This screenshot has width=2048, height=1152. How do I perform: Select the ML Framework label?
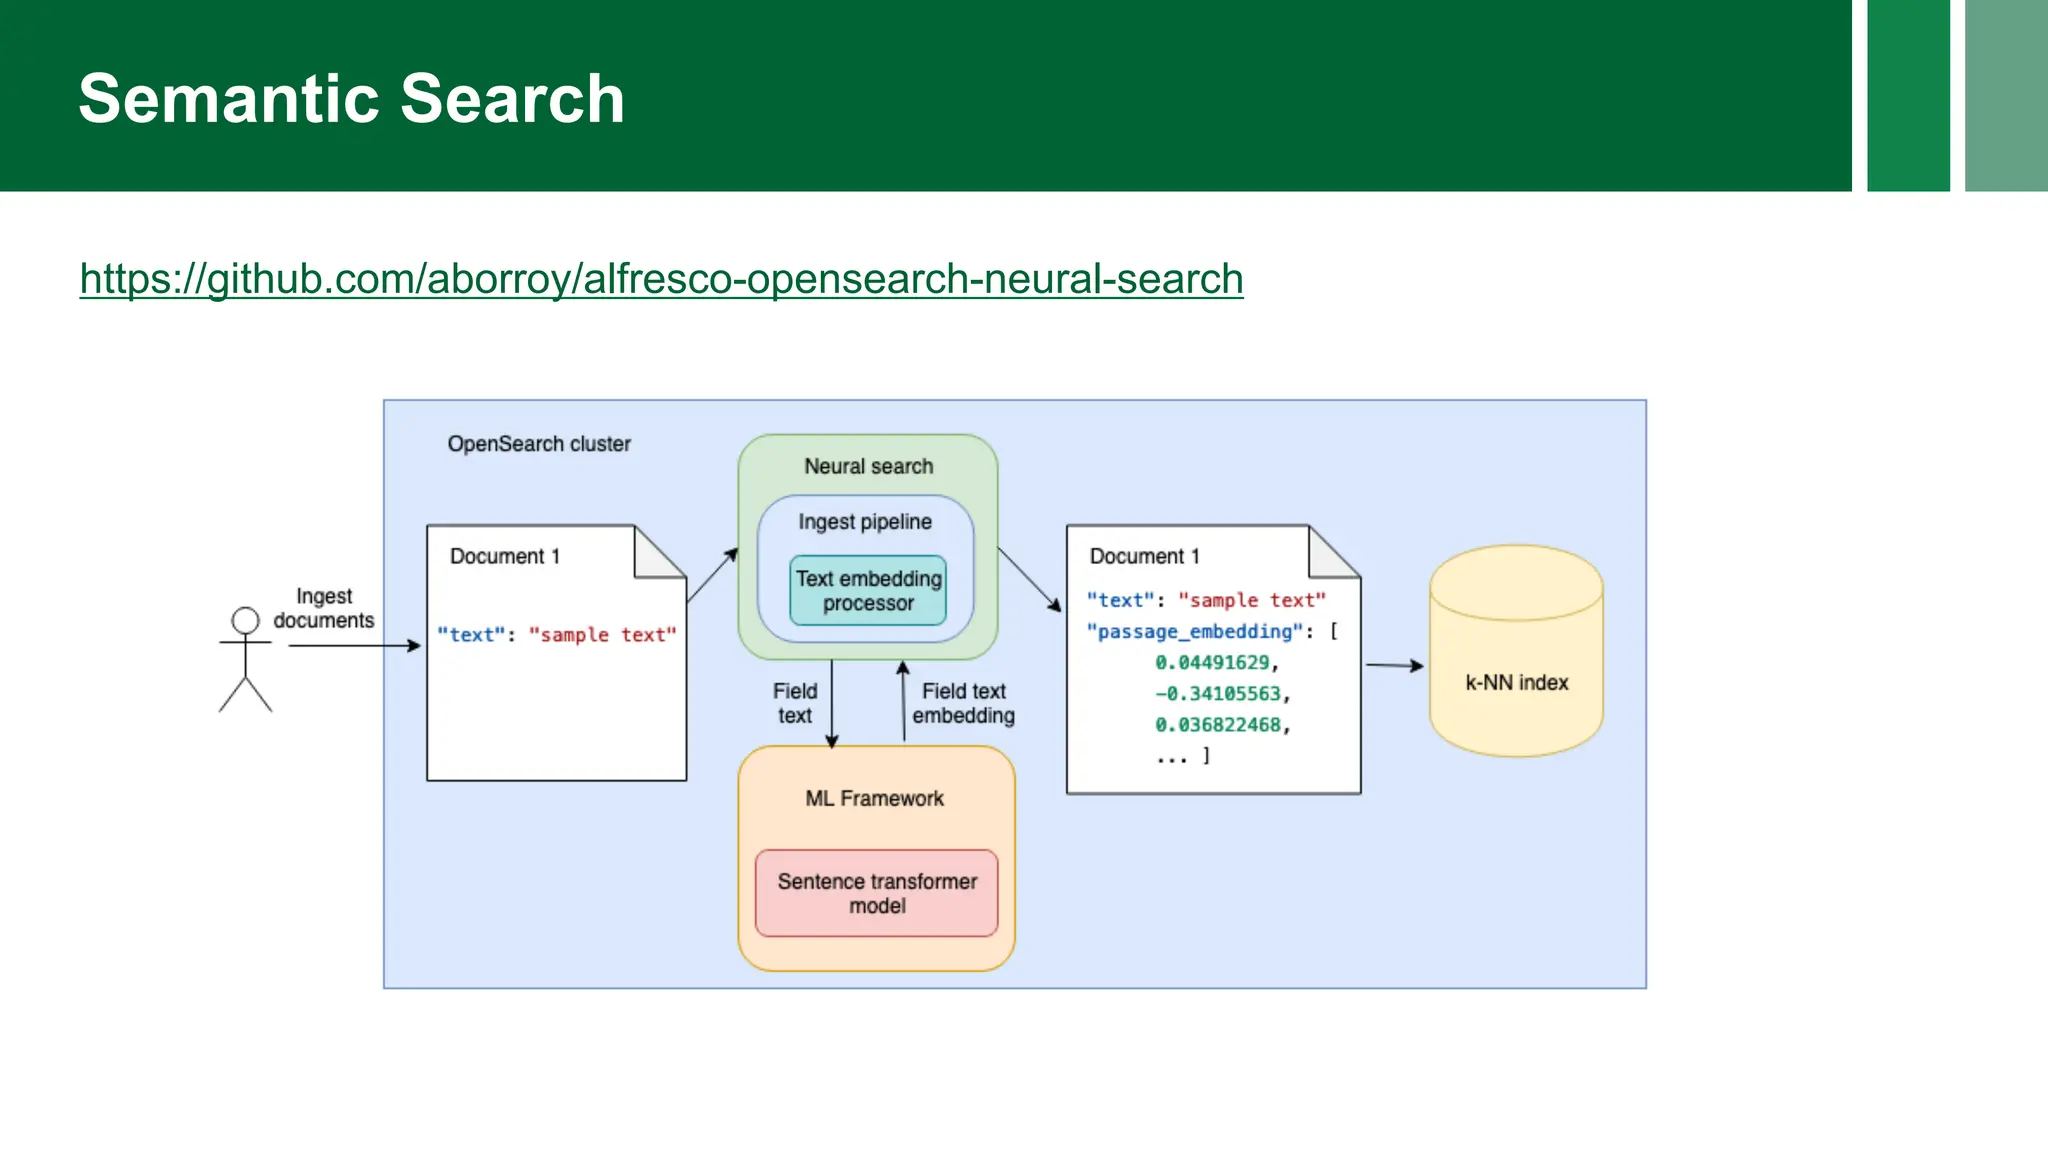tap(874, 798)
